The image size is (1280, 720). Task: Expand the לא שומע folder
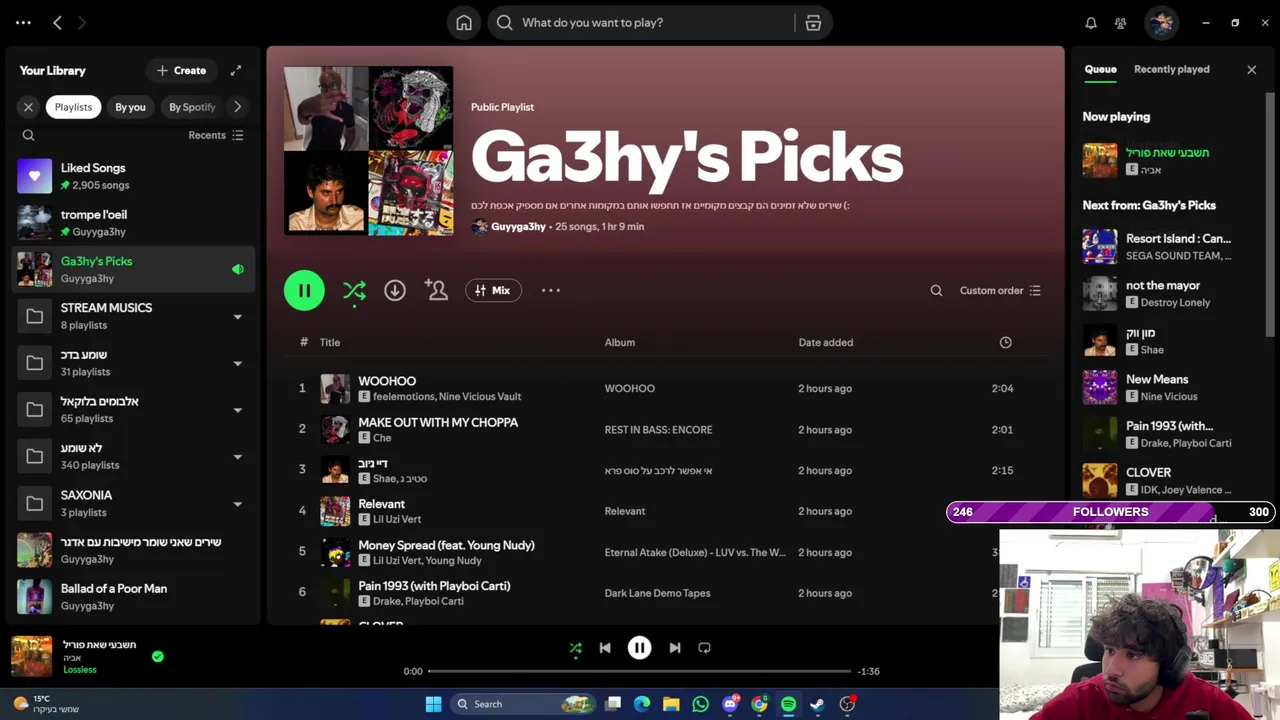[237, 457]
